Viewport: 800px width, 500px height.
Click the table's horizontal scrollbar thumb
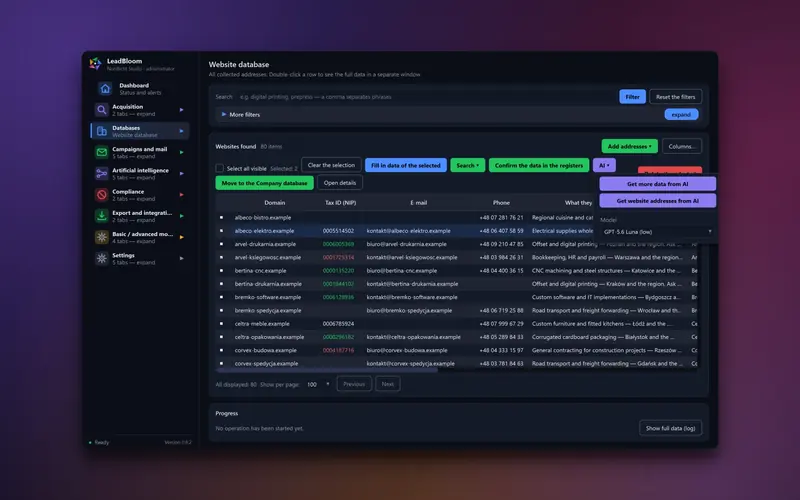(x=327, y=370)
